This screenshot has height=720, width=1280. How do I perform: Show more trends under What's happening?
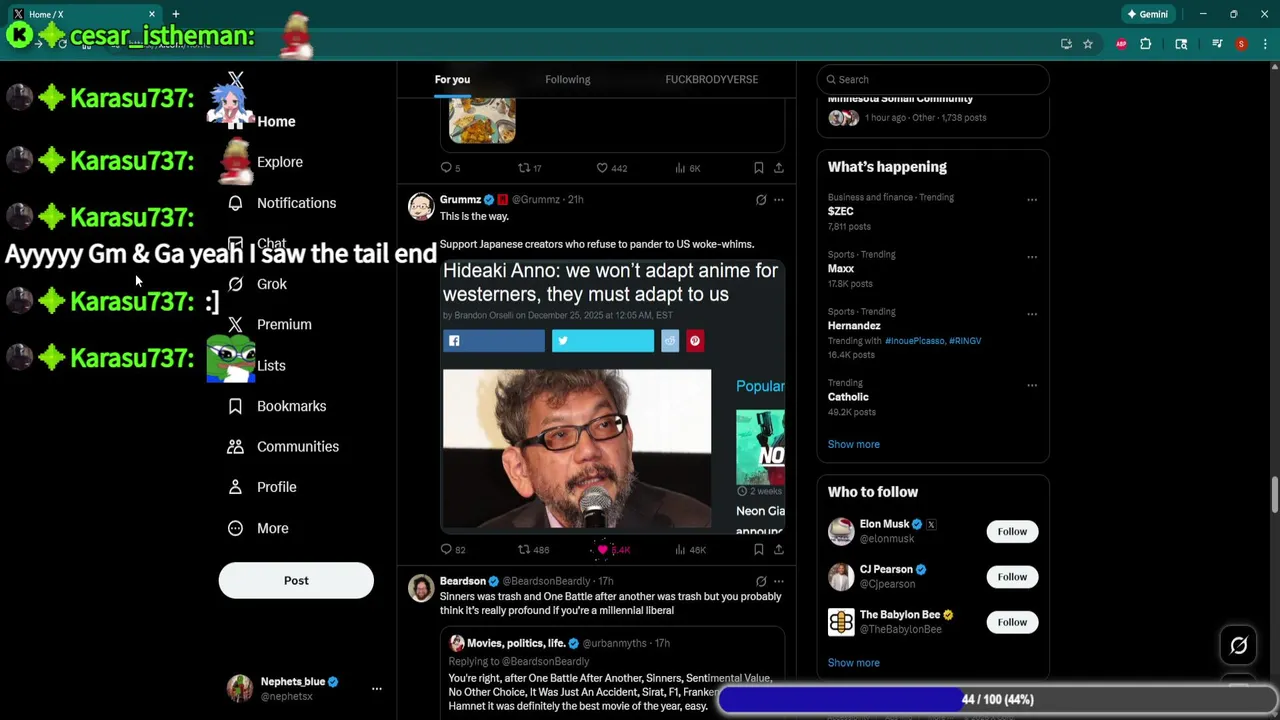[x=854, y=444]
